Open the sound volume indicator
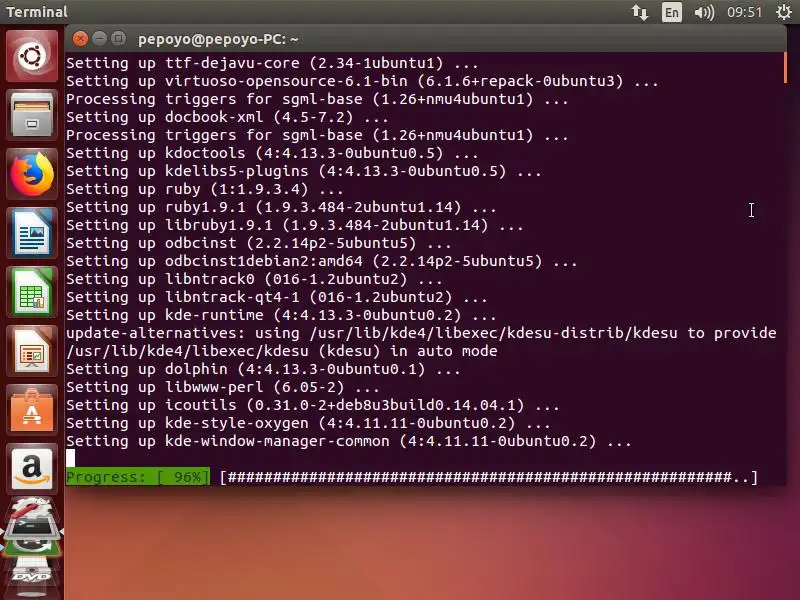Viewport: 800px width, 600px height. point(704,12)
